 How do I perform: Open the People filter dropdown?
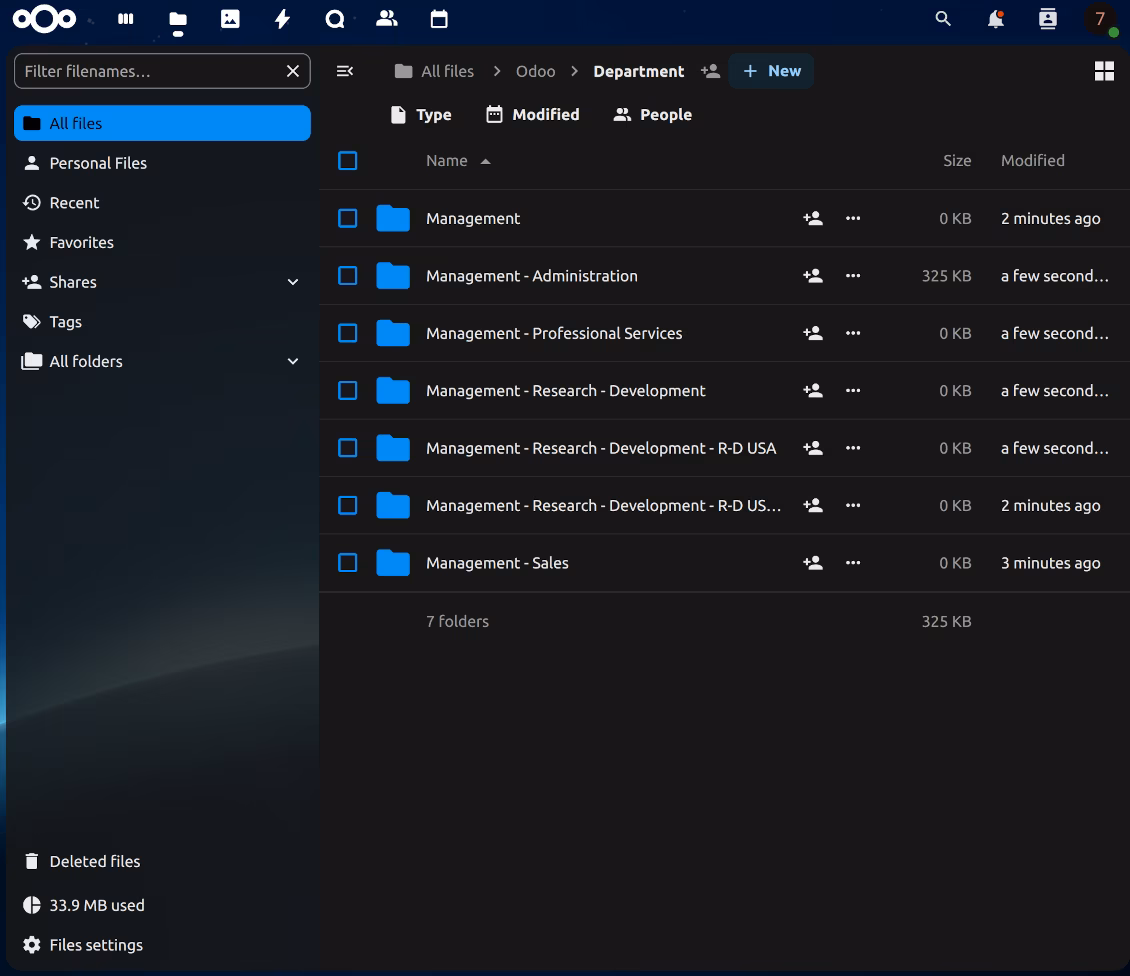point(652,115)
